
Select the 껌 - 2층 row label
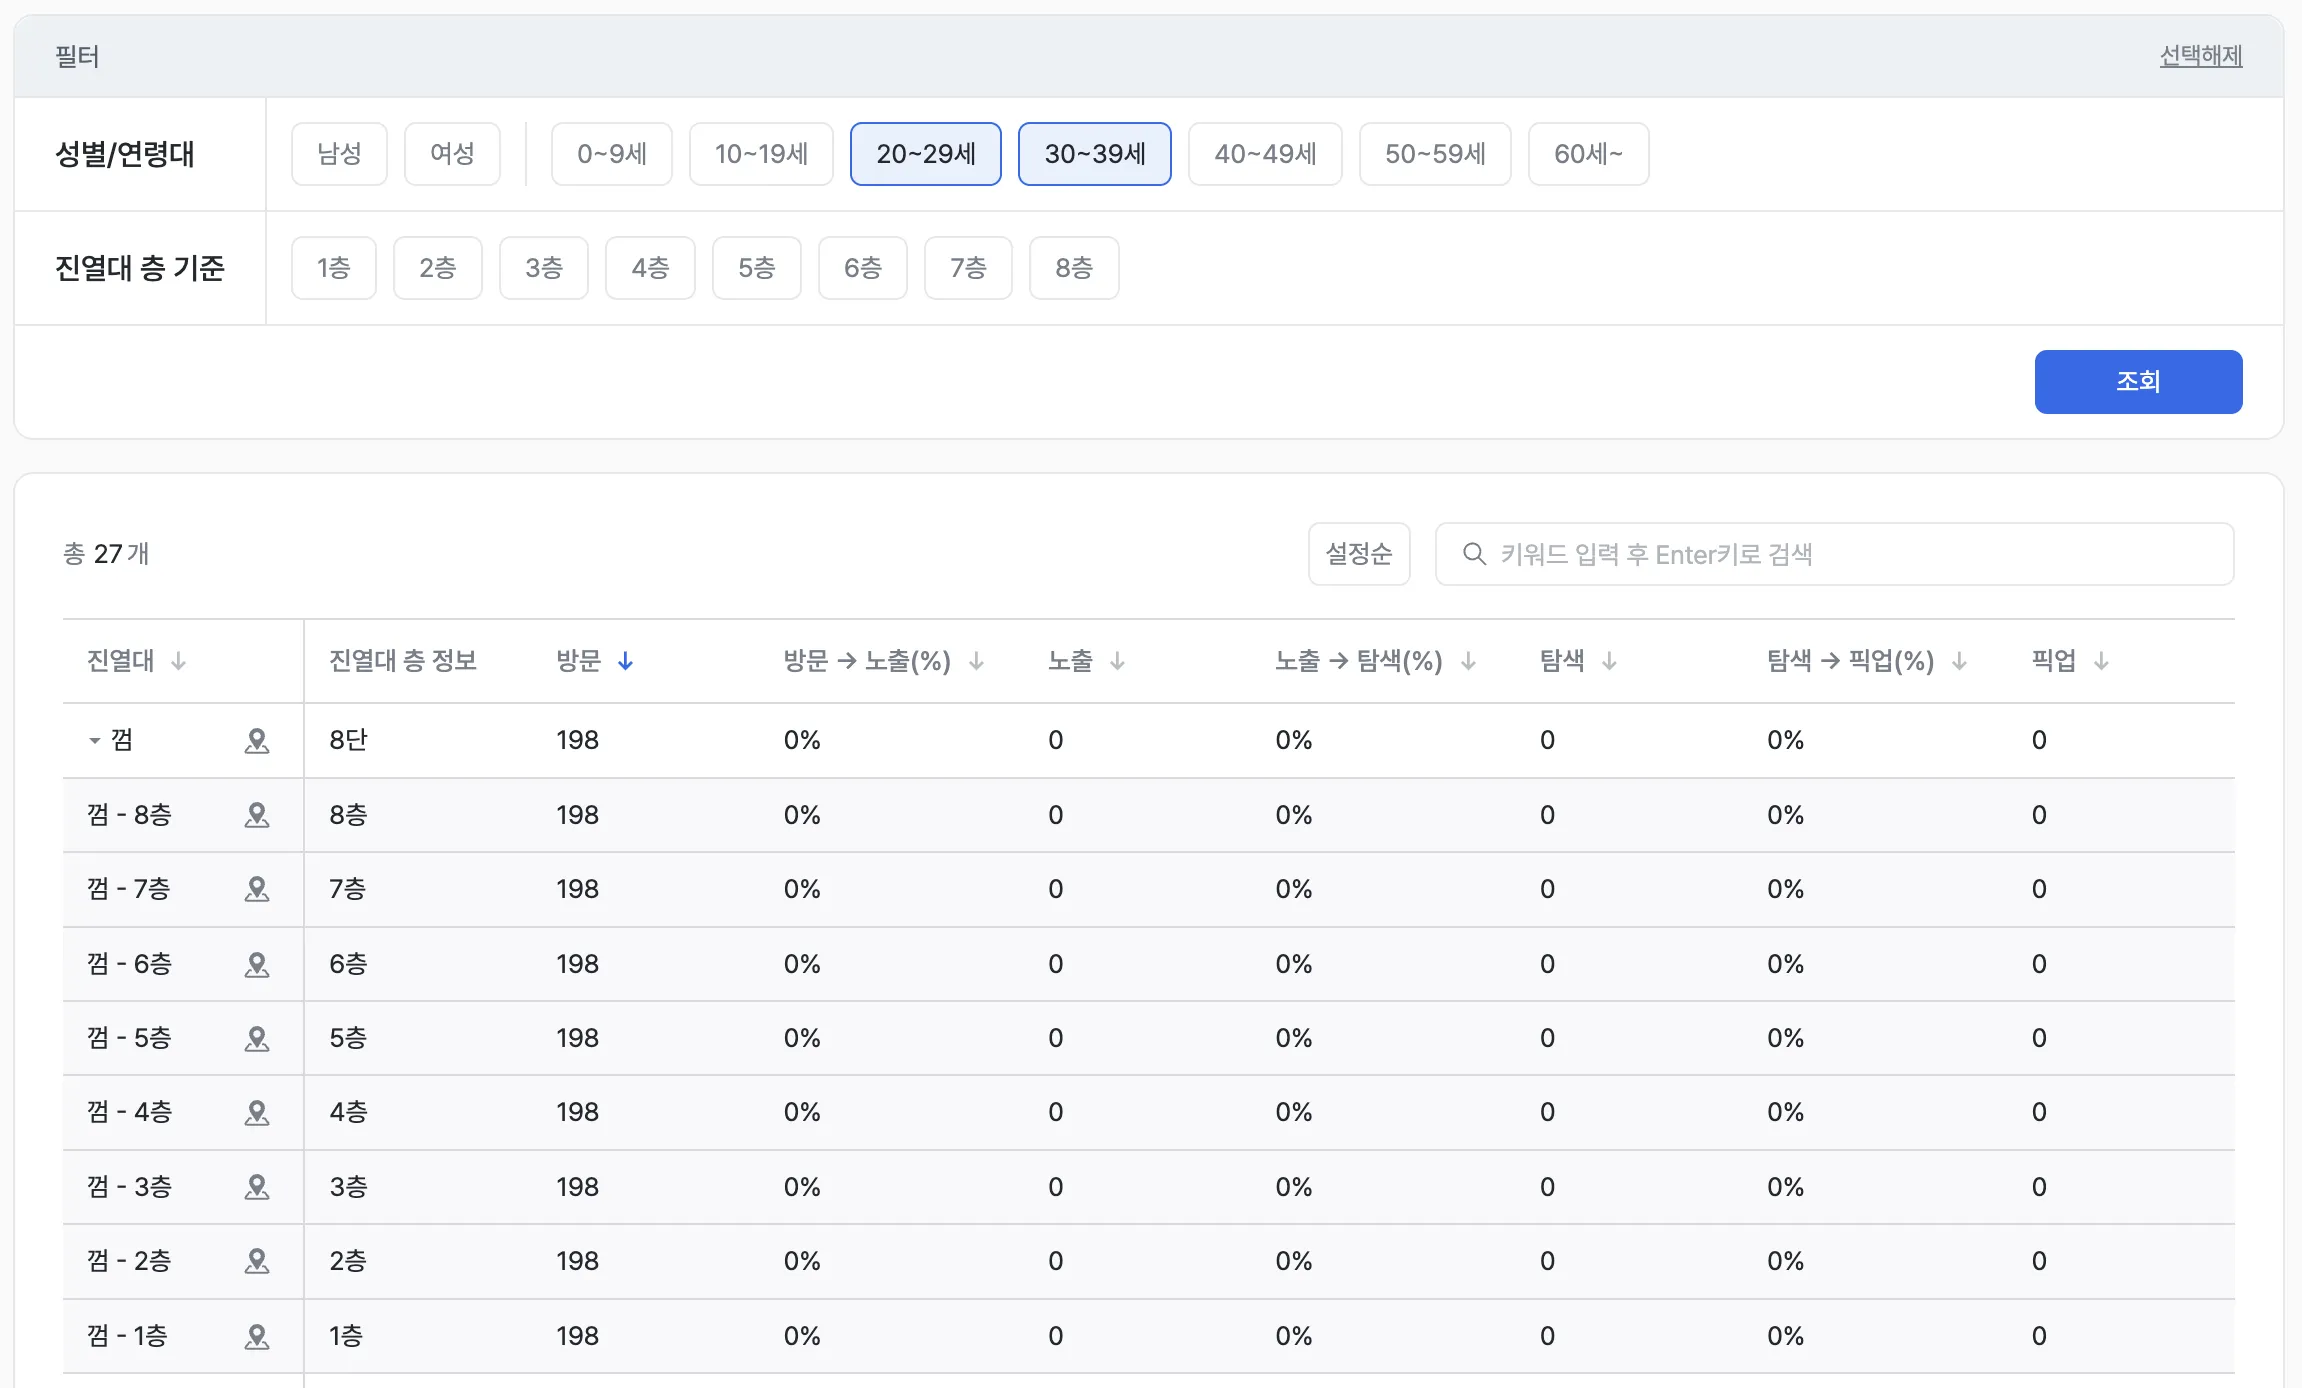point(129,1261)
